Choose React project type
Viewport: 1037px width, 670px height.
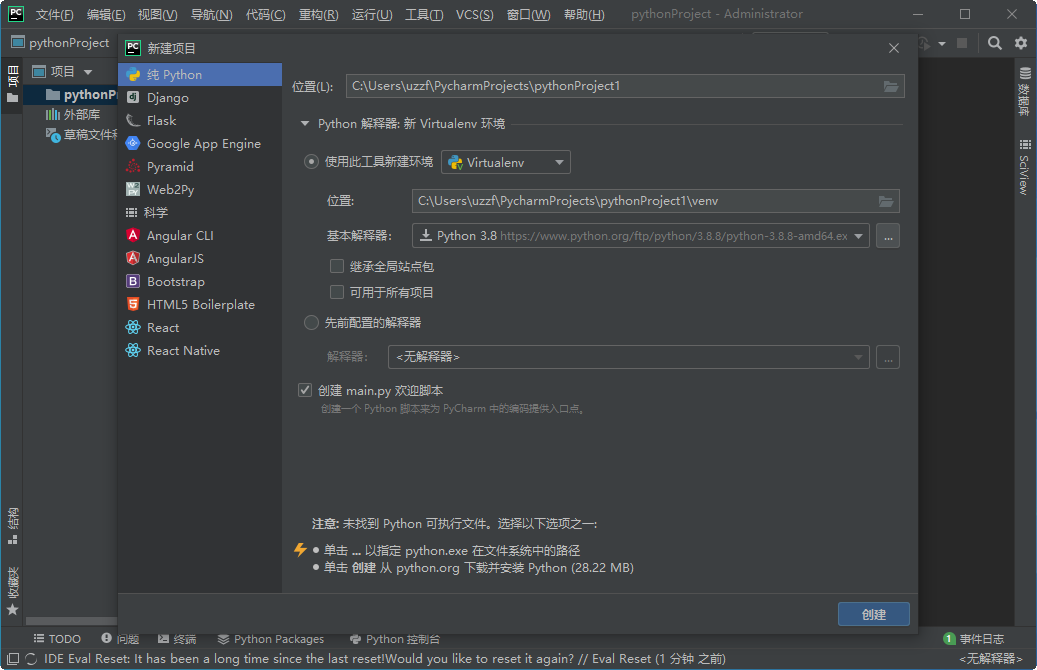tap(200, 327)
